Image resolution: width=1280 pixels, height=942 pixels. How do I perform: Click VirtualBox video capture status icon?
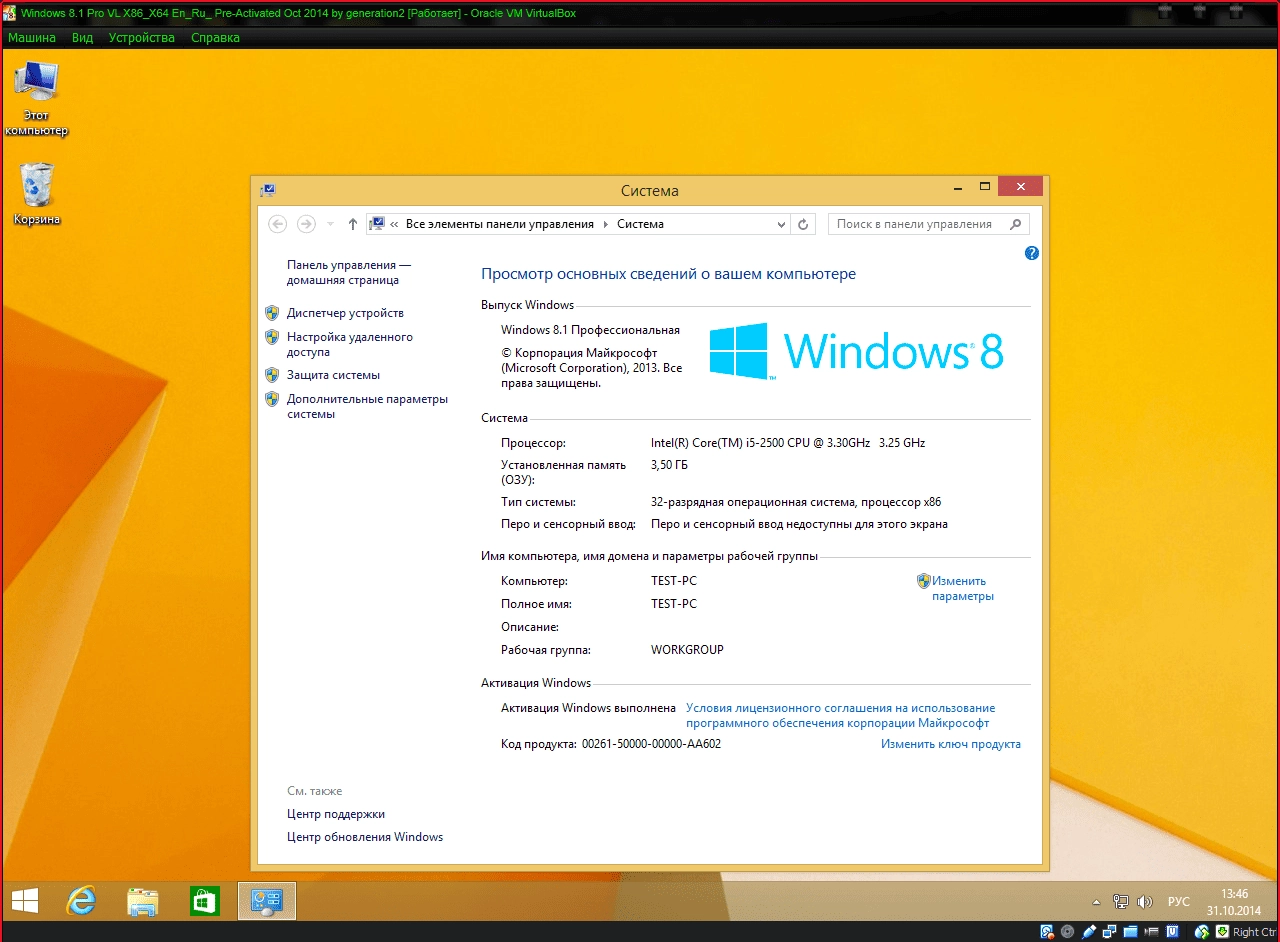[1151, 932]
